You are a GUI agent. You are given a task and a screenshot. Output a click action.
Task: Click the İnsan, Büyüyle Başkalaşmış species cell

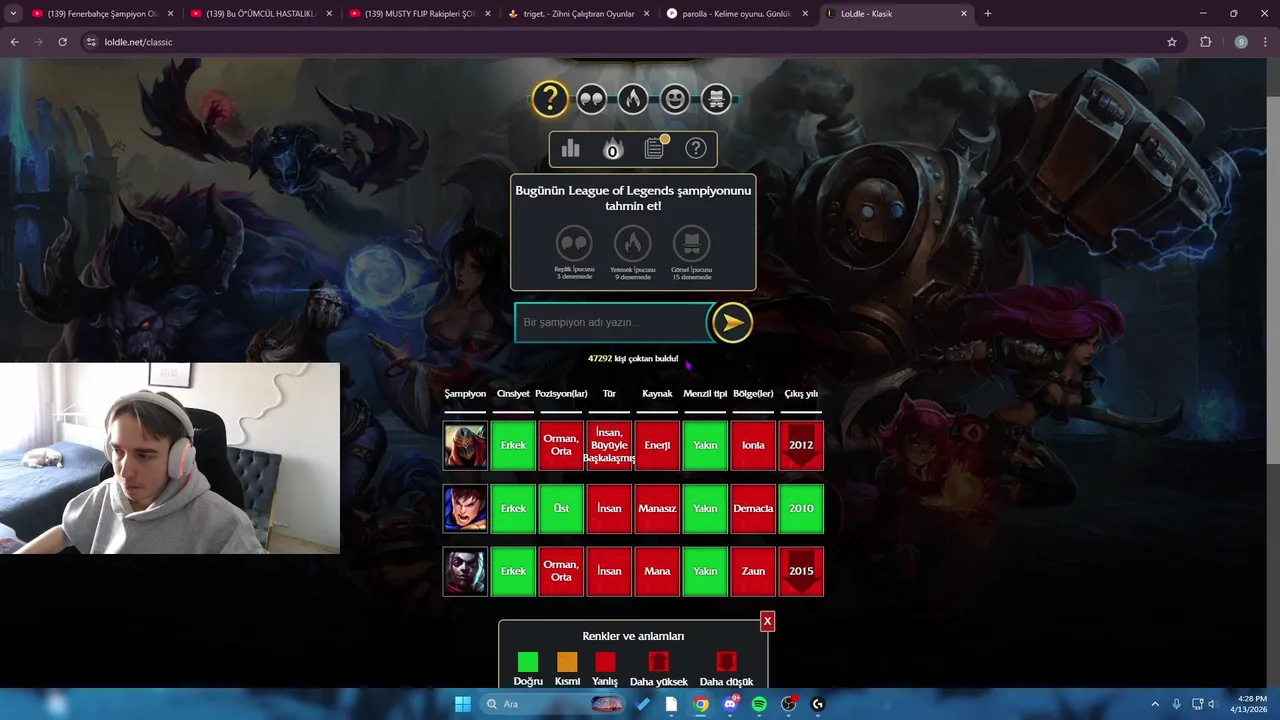[609, 445]
